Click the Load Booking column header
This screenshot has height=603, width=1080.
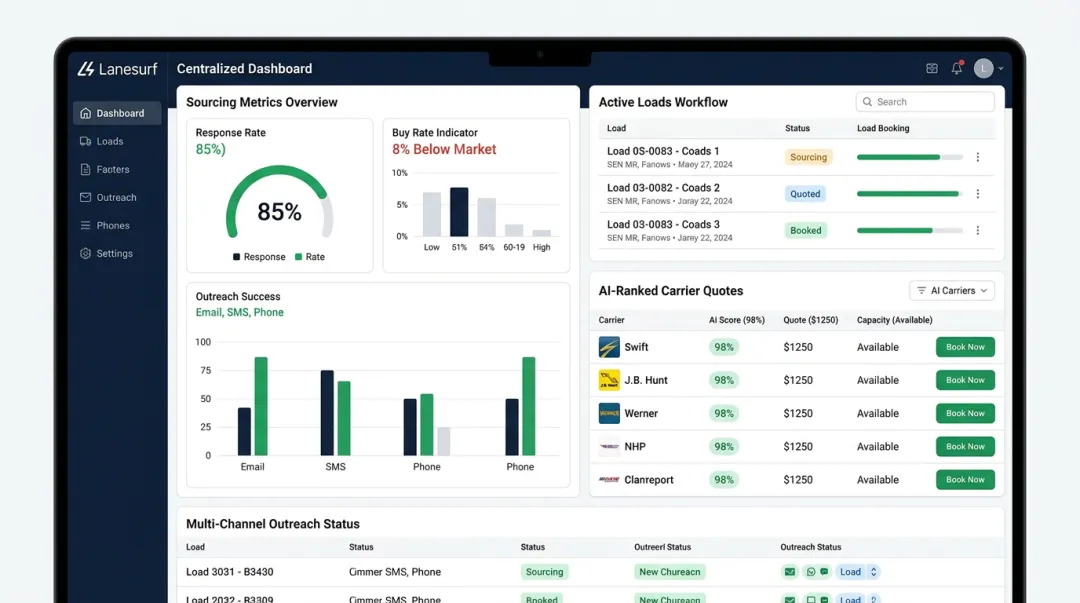[x=883, y=128]
